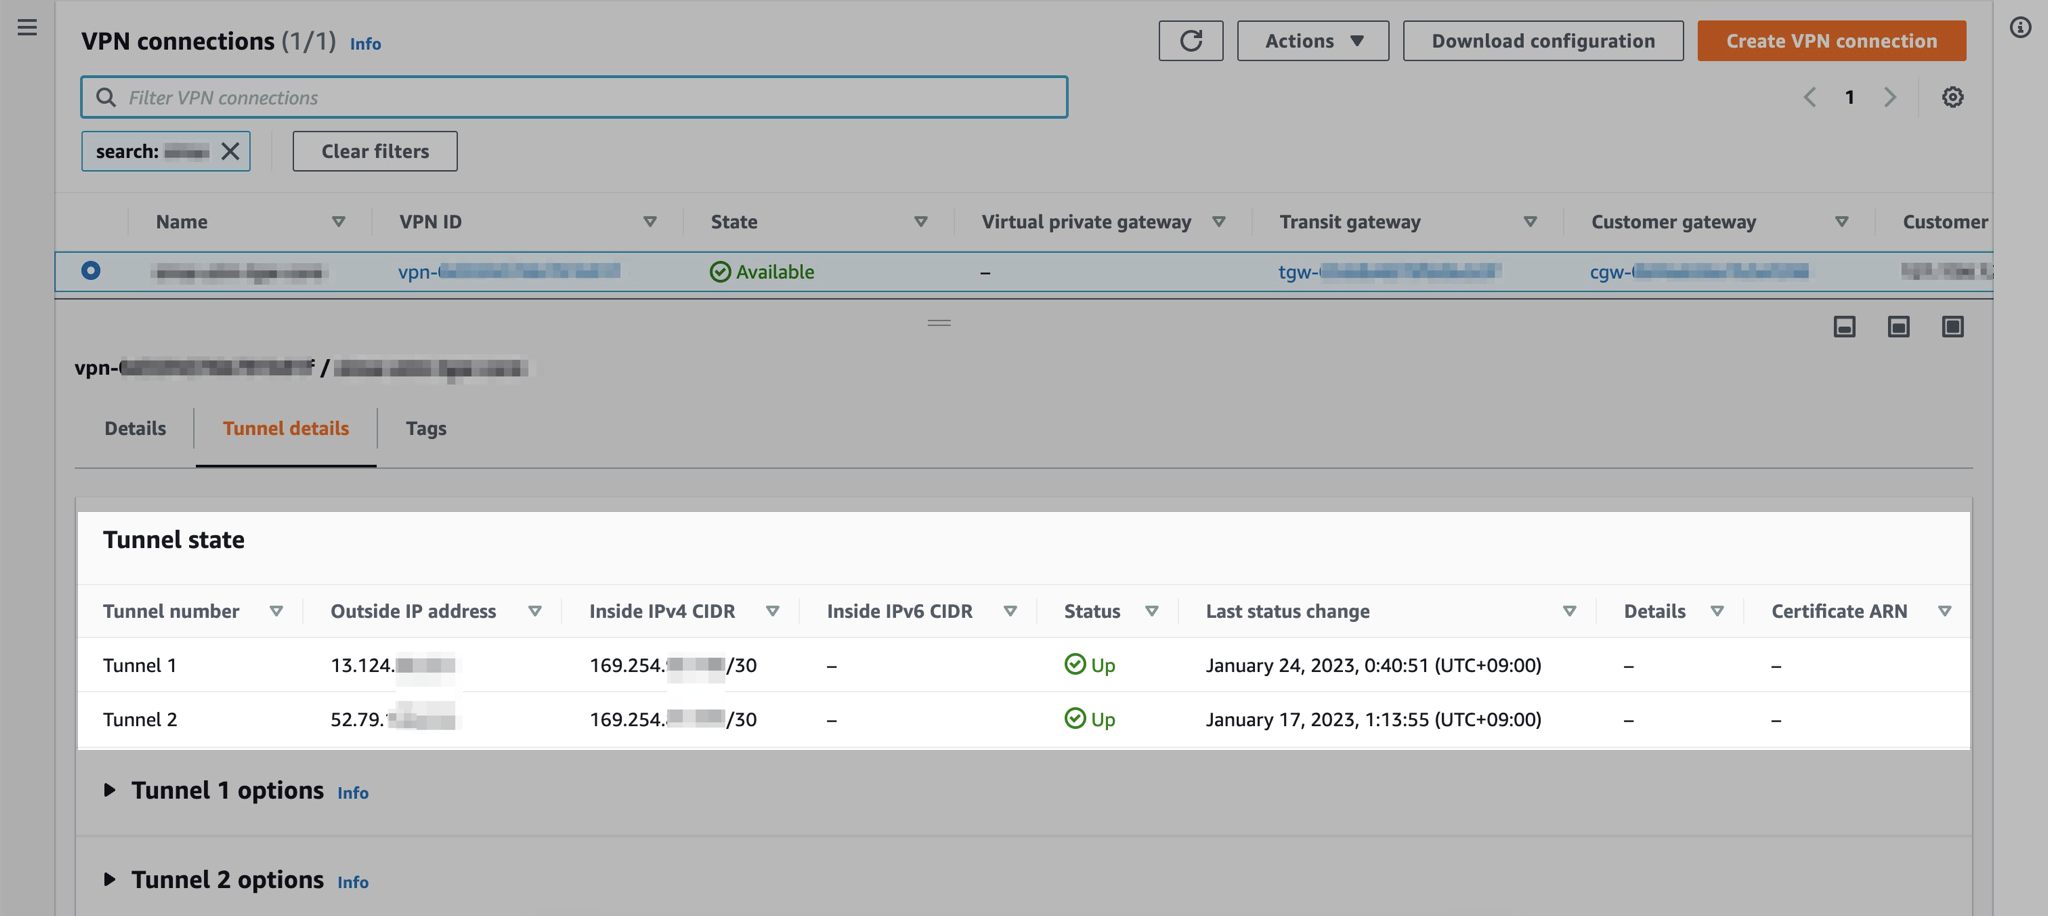The image size is (2048, 916).
Task: Expand split panel to full screen
Action: tap(1952, 327)
